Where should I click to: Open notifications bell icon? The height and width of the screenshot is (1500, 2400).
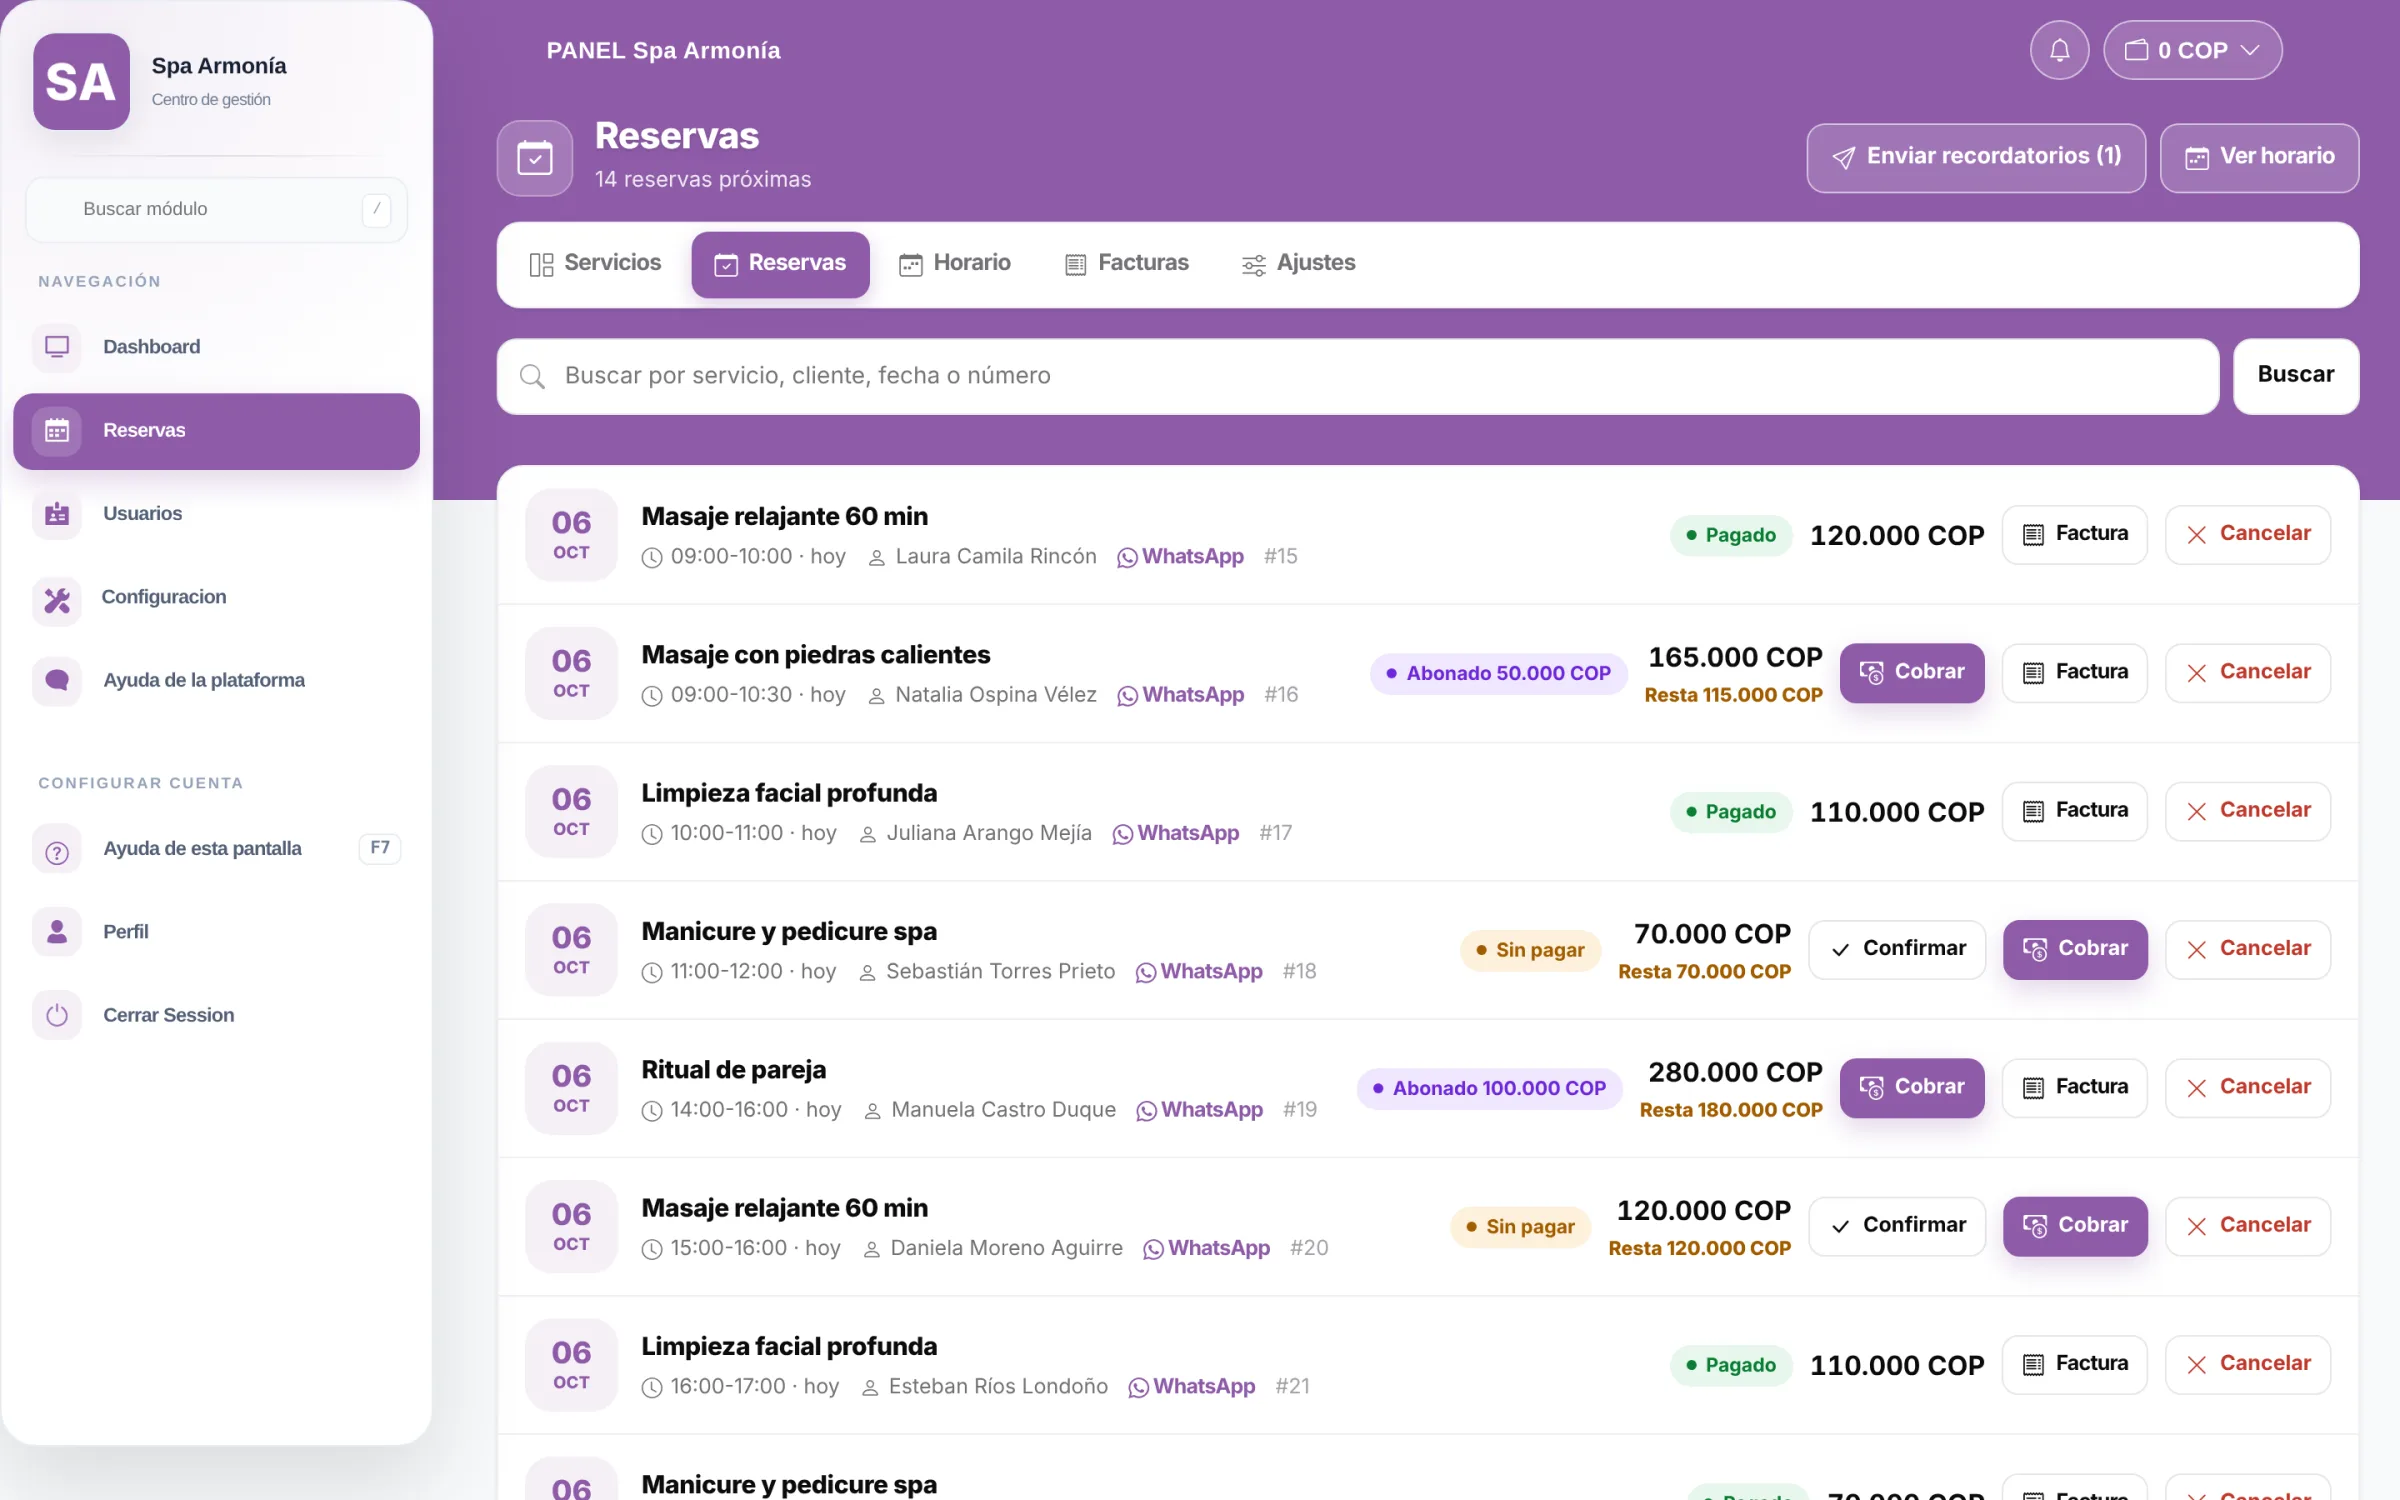(2059, 50)
